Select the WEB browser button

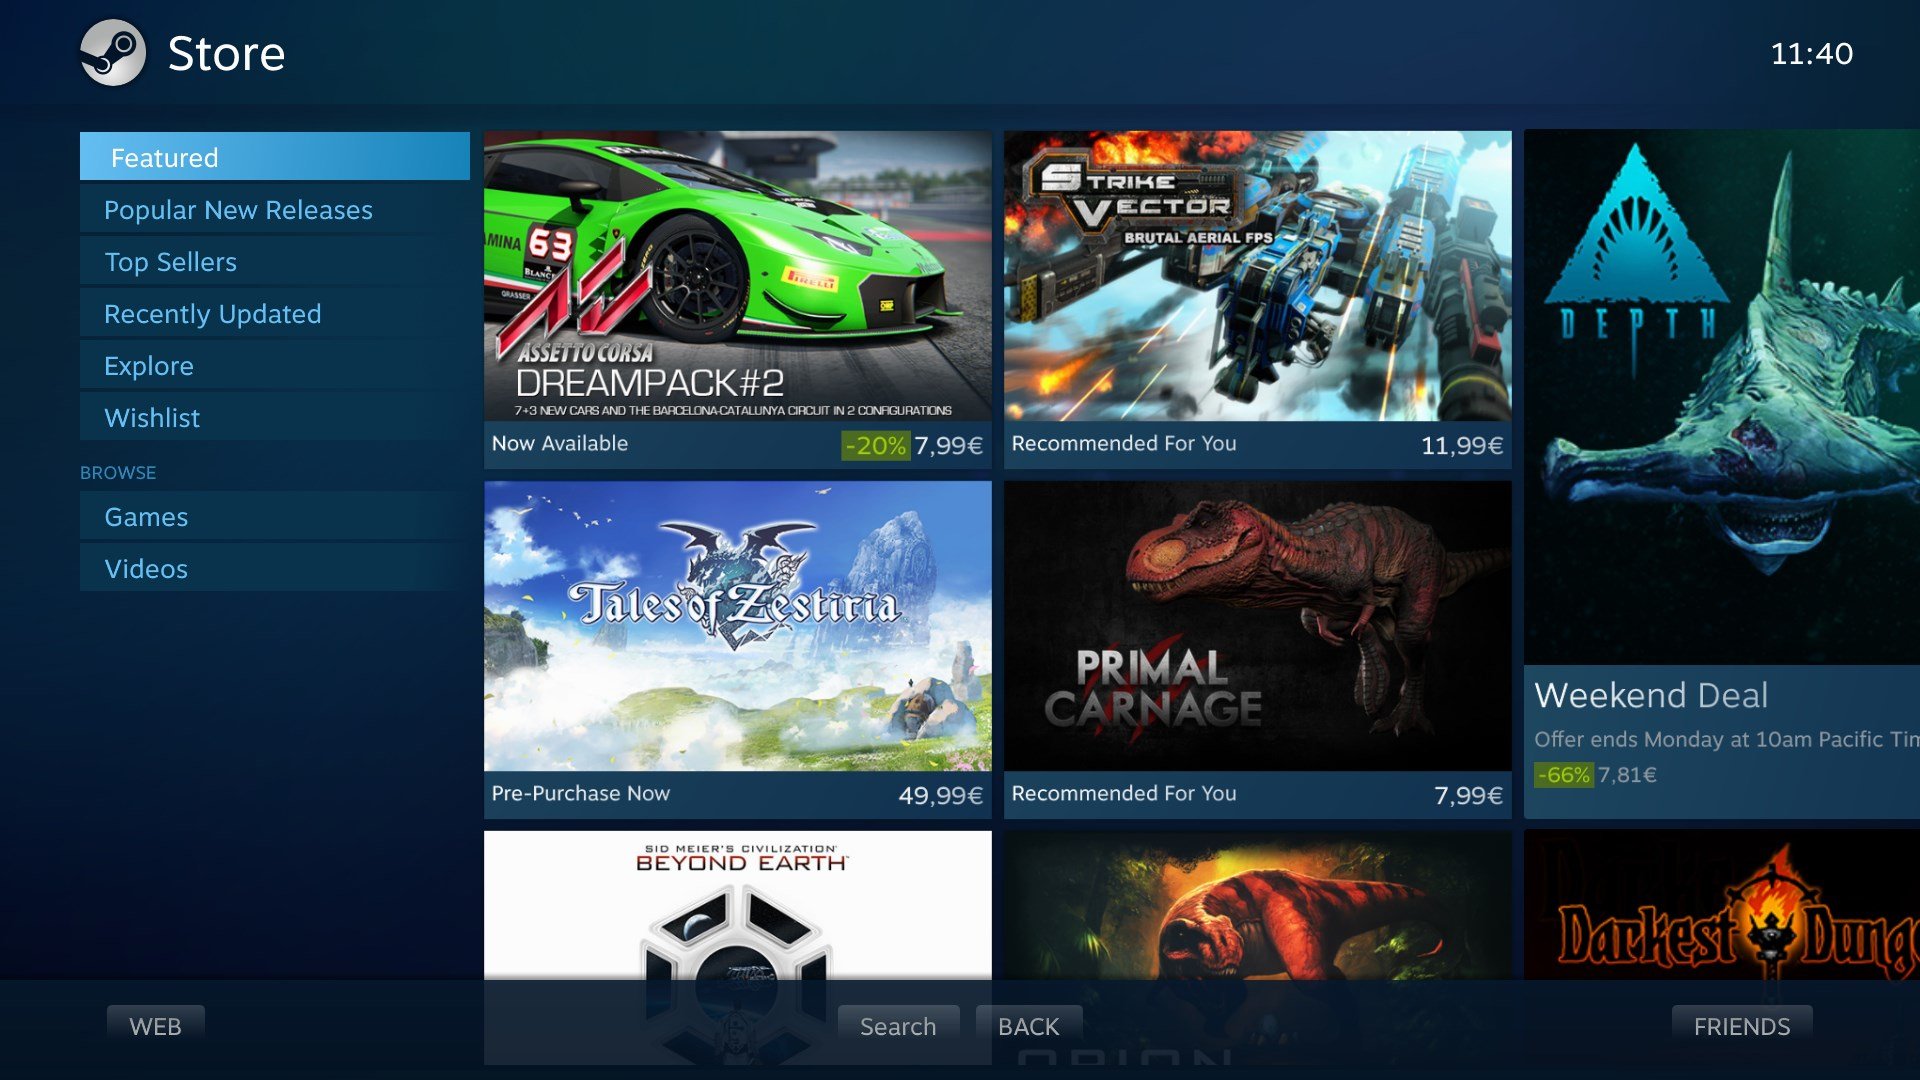click(x=157, y=1025)
